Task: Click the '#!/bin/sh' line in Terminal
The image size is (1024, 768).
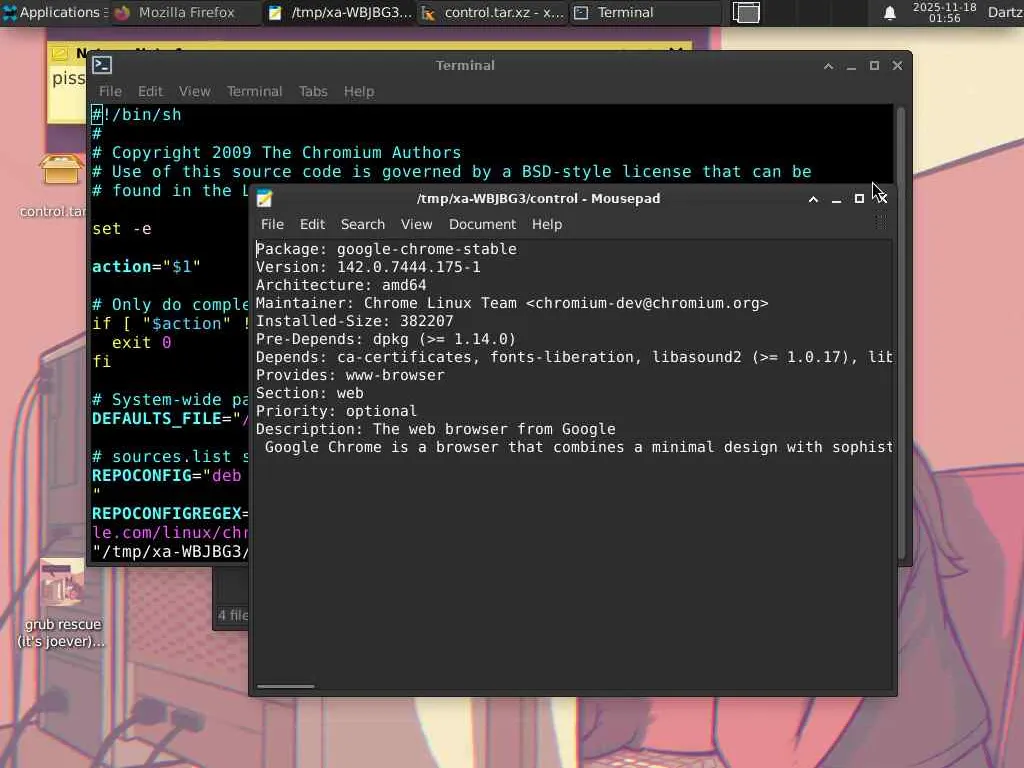Action: pos(136,115)
